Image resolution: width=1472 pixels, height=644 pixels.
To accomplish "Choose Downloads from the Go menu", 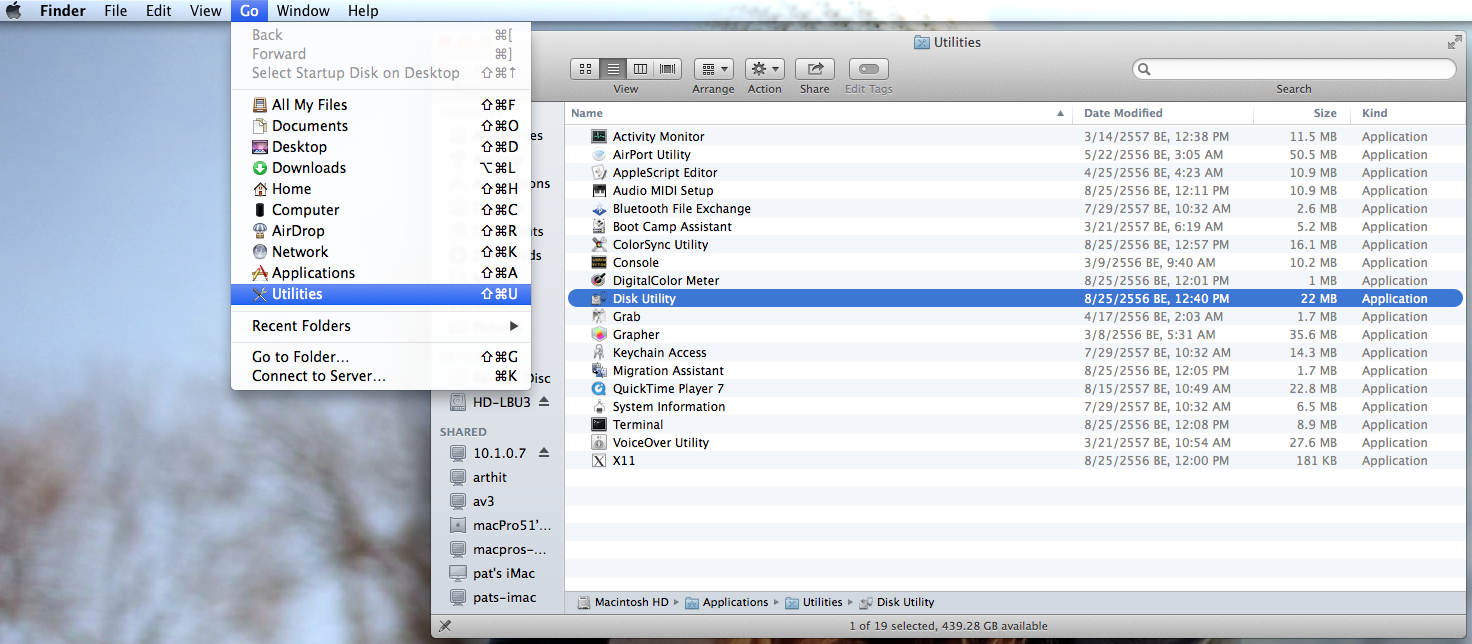I will (x=381, y=168).
